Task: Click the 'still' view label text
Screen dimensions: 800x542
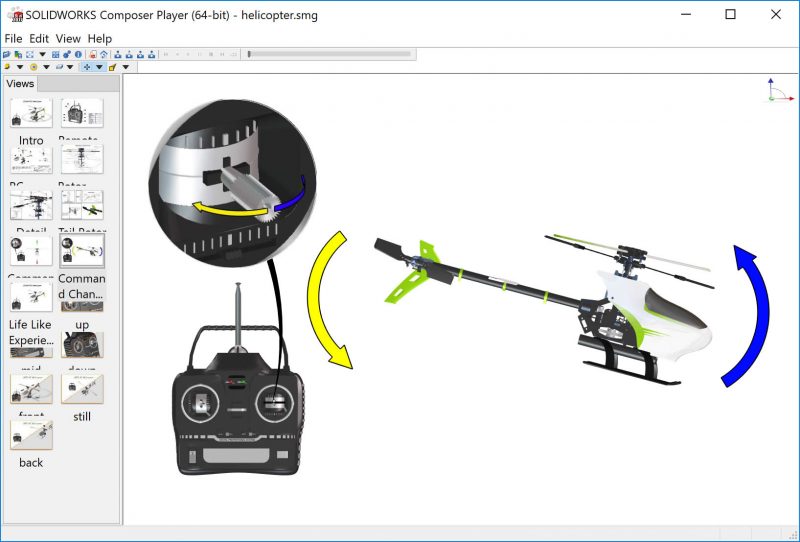Action: [82, 416]
